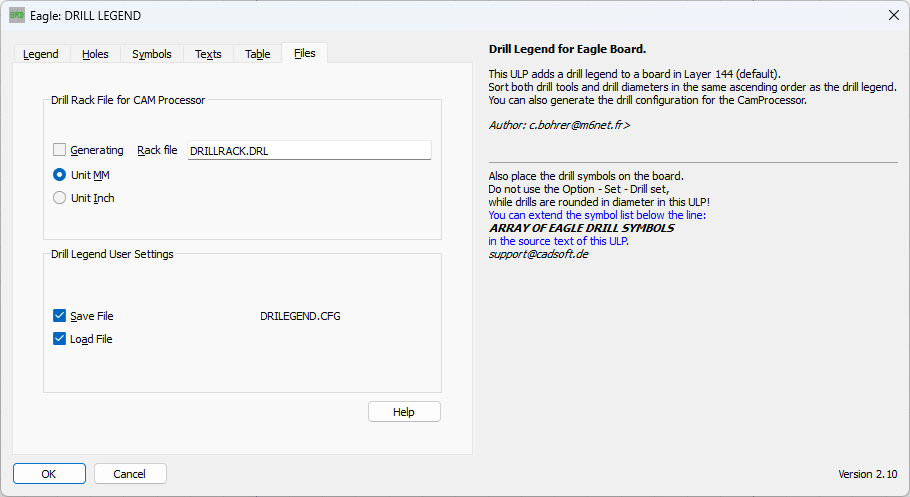
Task: Click the Files tab
Action: pyautogui.click(x=305, y=53)
